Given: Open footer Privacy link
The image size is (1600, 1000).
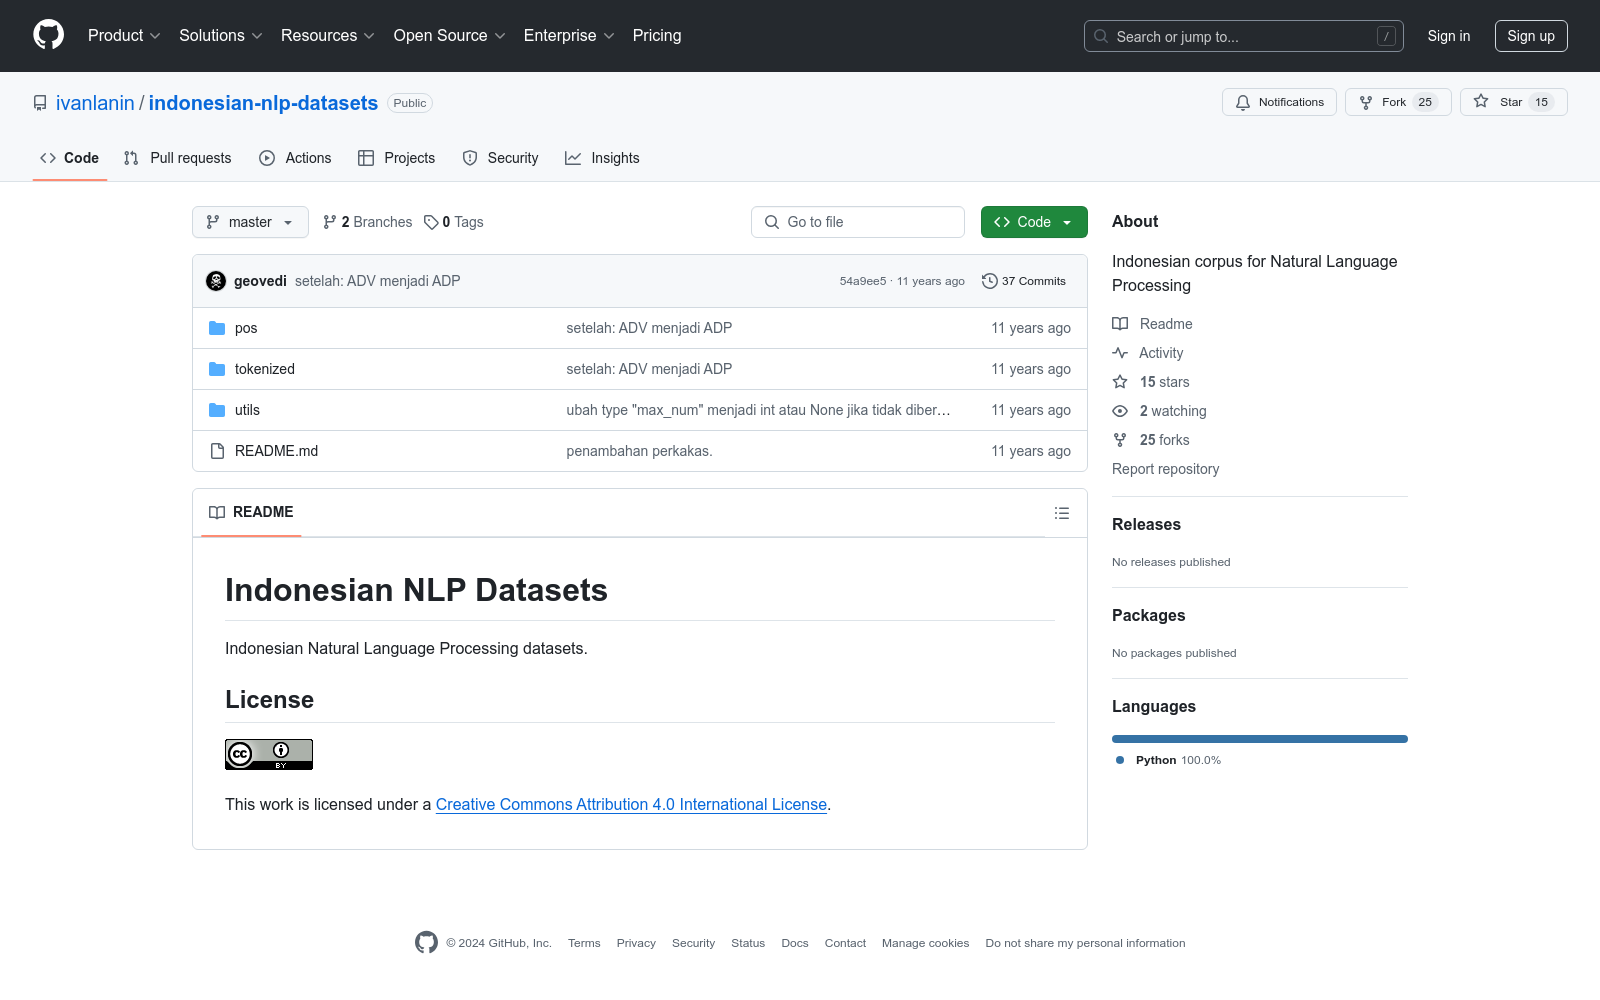Looking at the screenshot, I should tap(636, 943).
